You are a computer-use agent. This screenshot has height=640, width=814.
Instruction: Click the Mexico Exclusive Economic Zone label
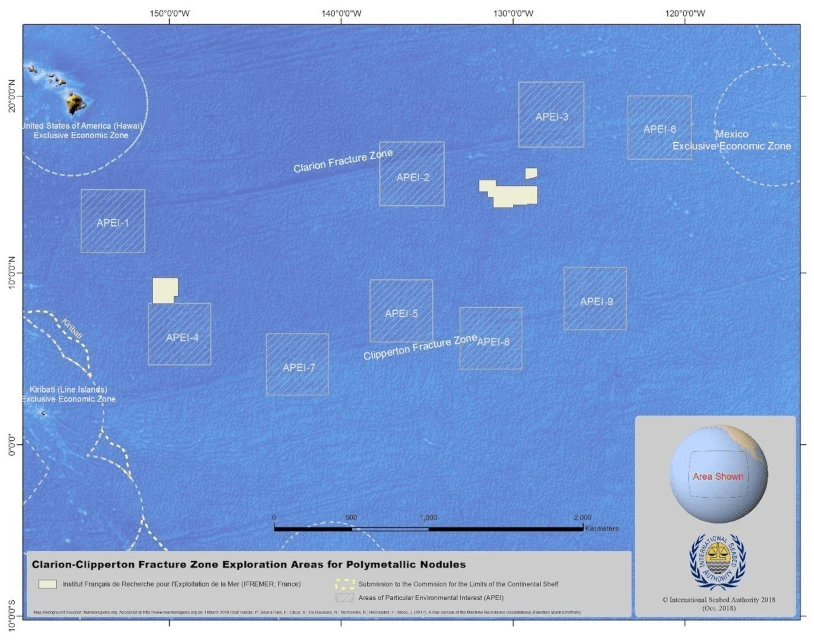click(x=732, y=140)
